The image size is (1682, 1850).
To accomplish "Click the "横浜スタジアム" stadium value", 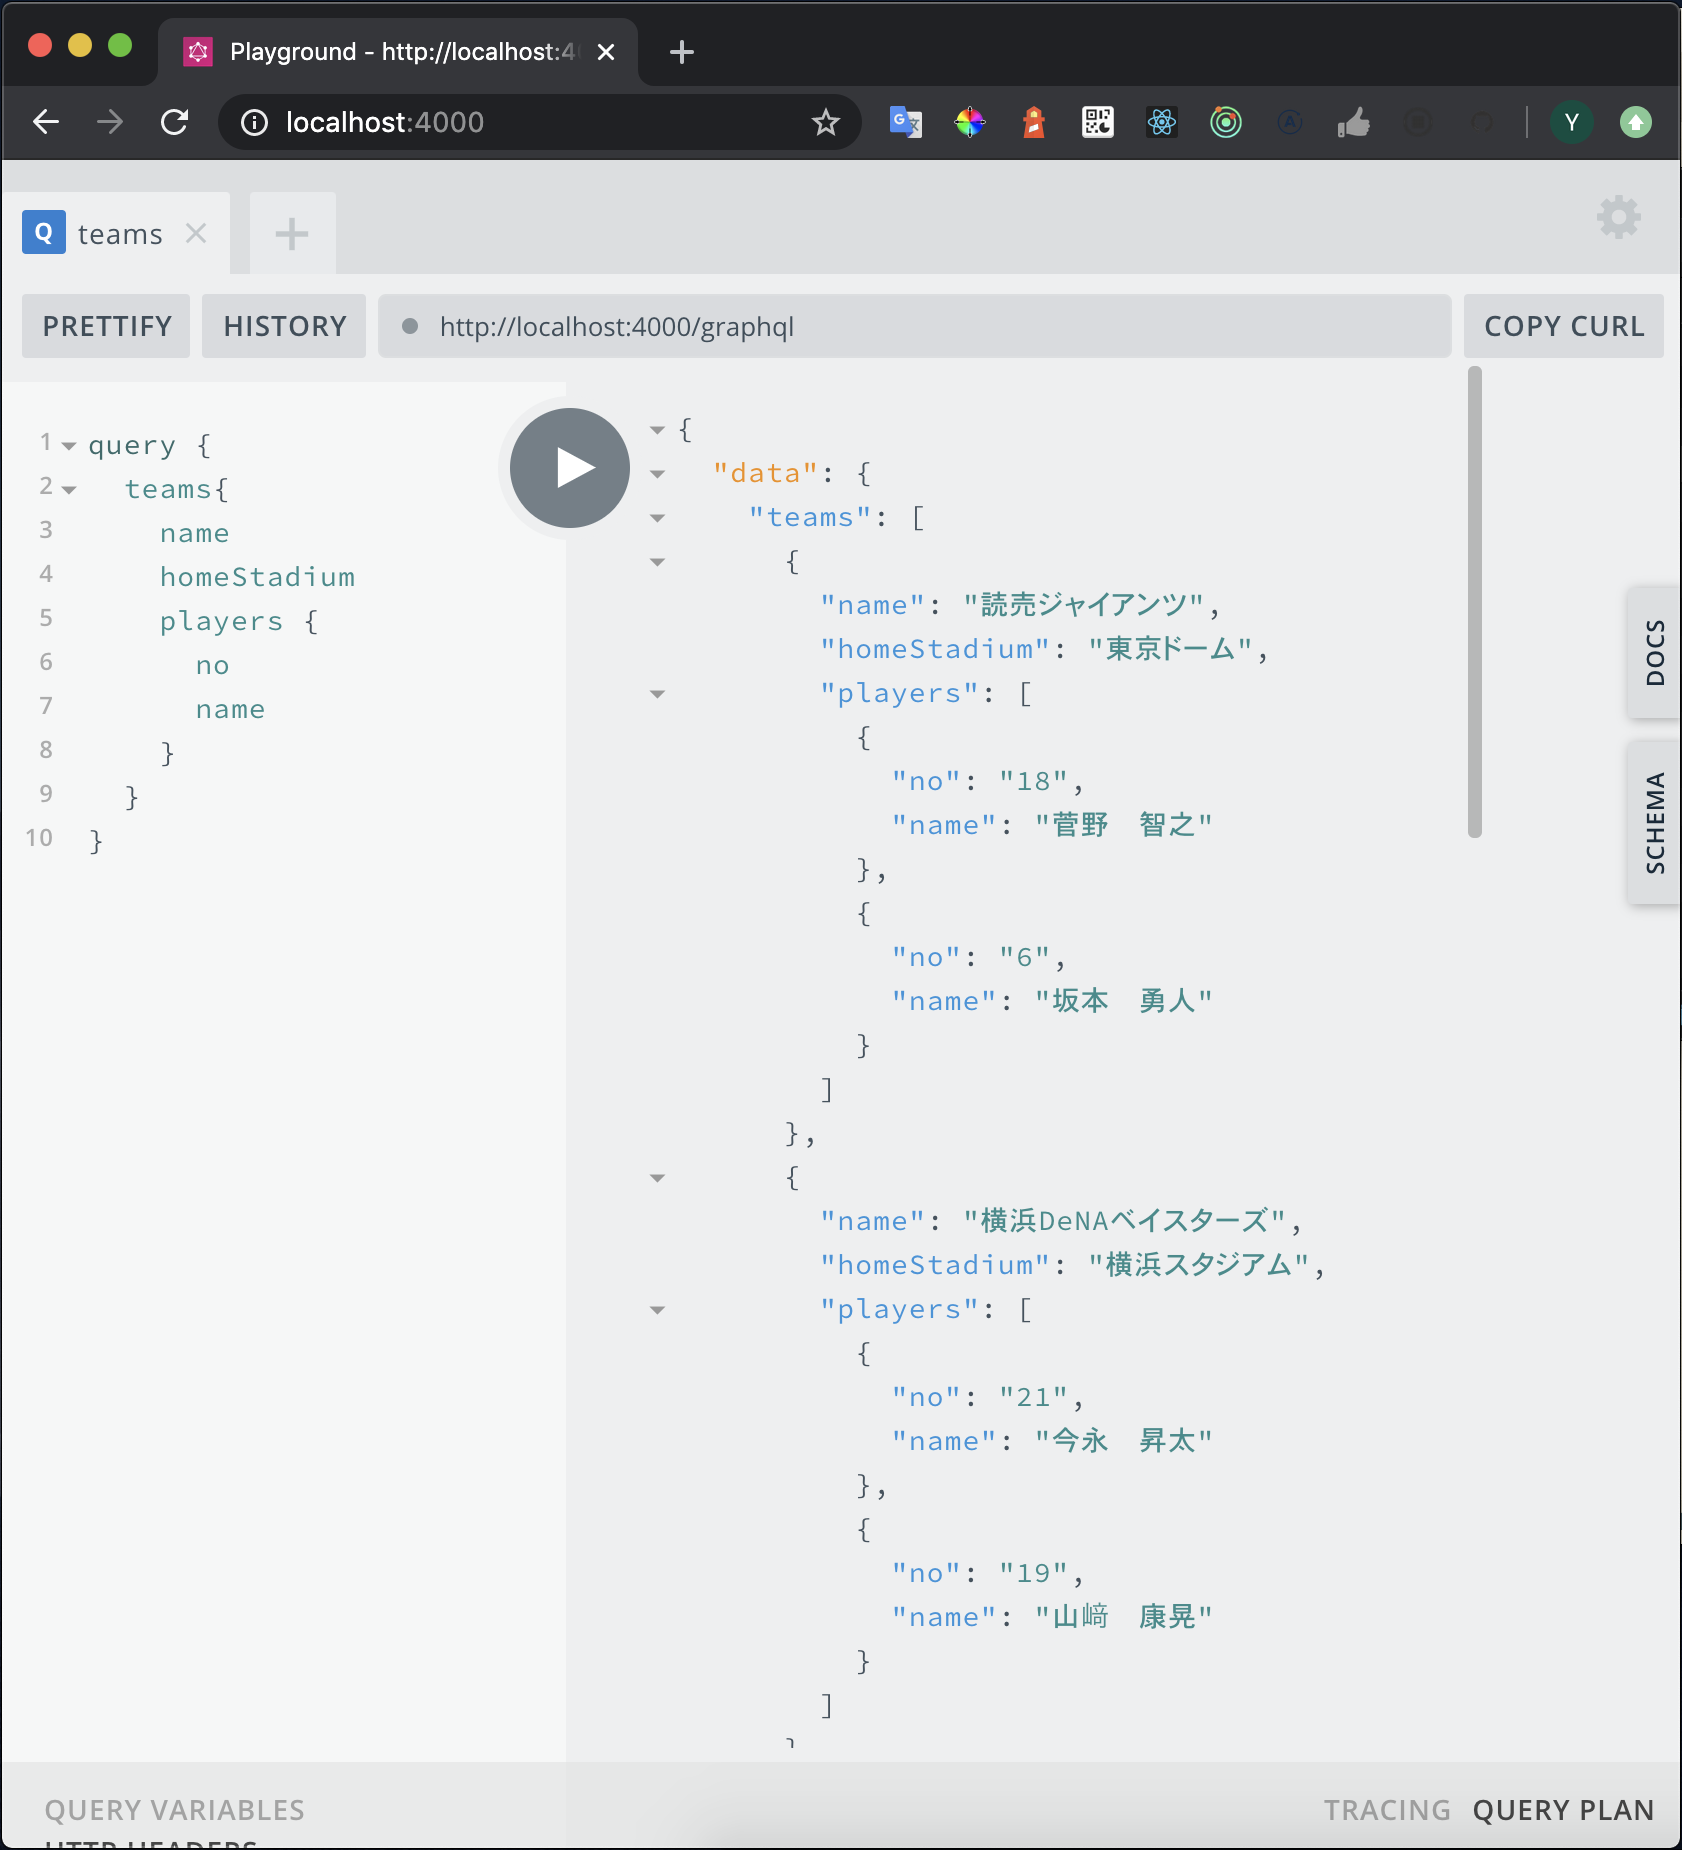I will pyautogui.click(x=1199, y=1265).
